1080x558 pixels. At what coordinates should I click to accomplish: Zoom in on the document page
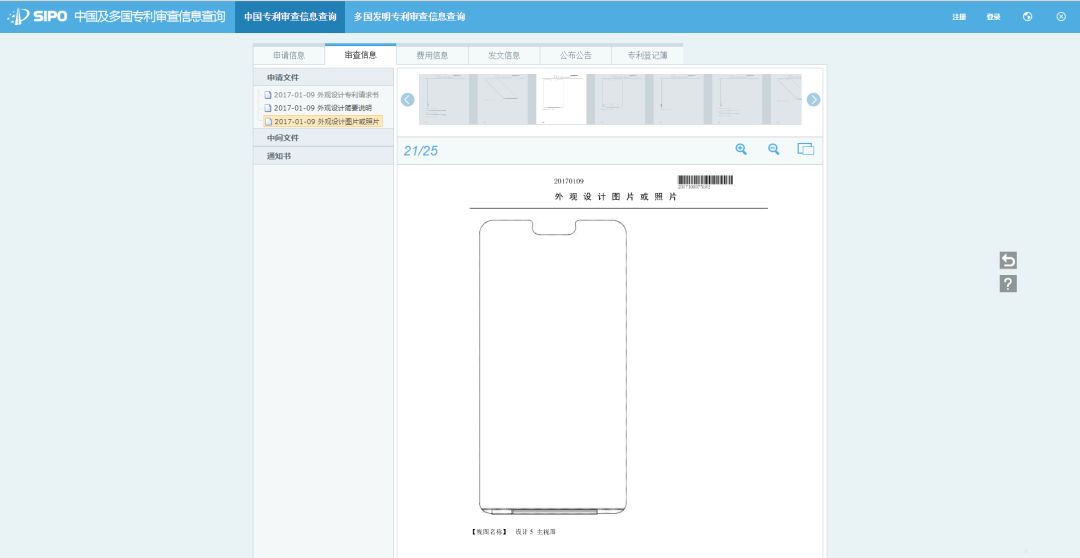tap(741, 149)
